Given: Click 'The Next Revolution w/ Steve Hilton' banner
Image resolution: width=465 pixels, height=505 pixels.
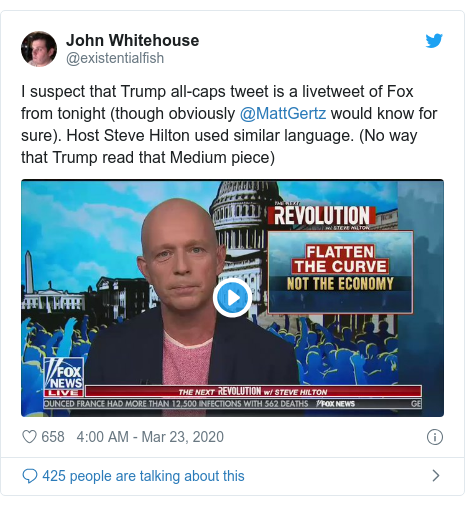Looking at the screenshot, I should tap(253, 391).
